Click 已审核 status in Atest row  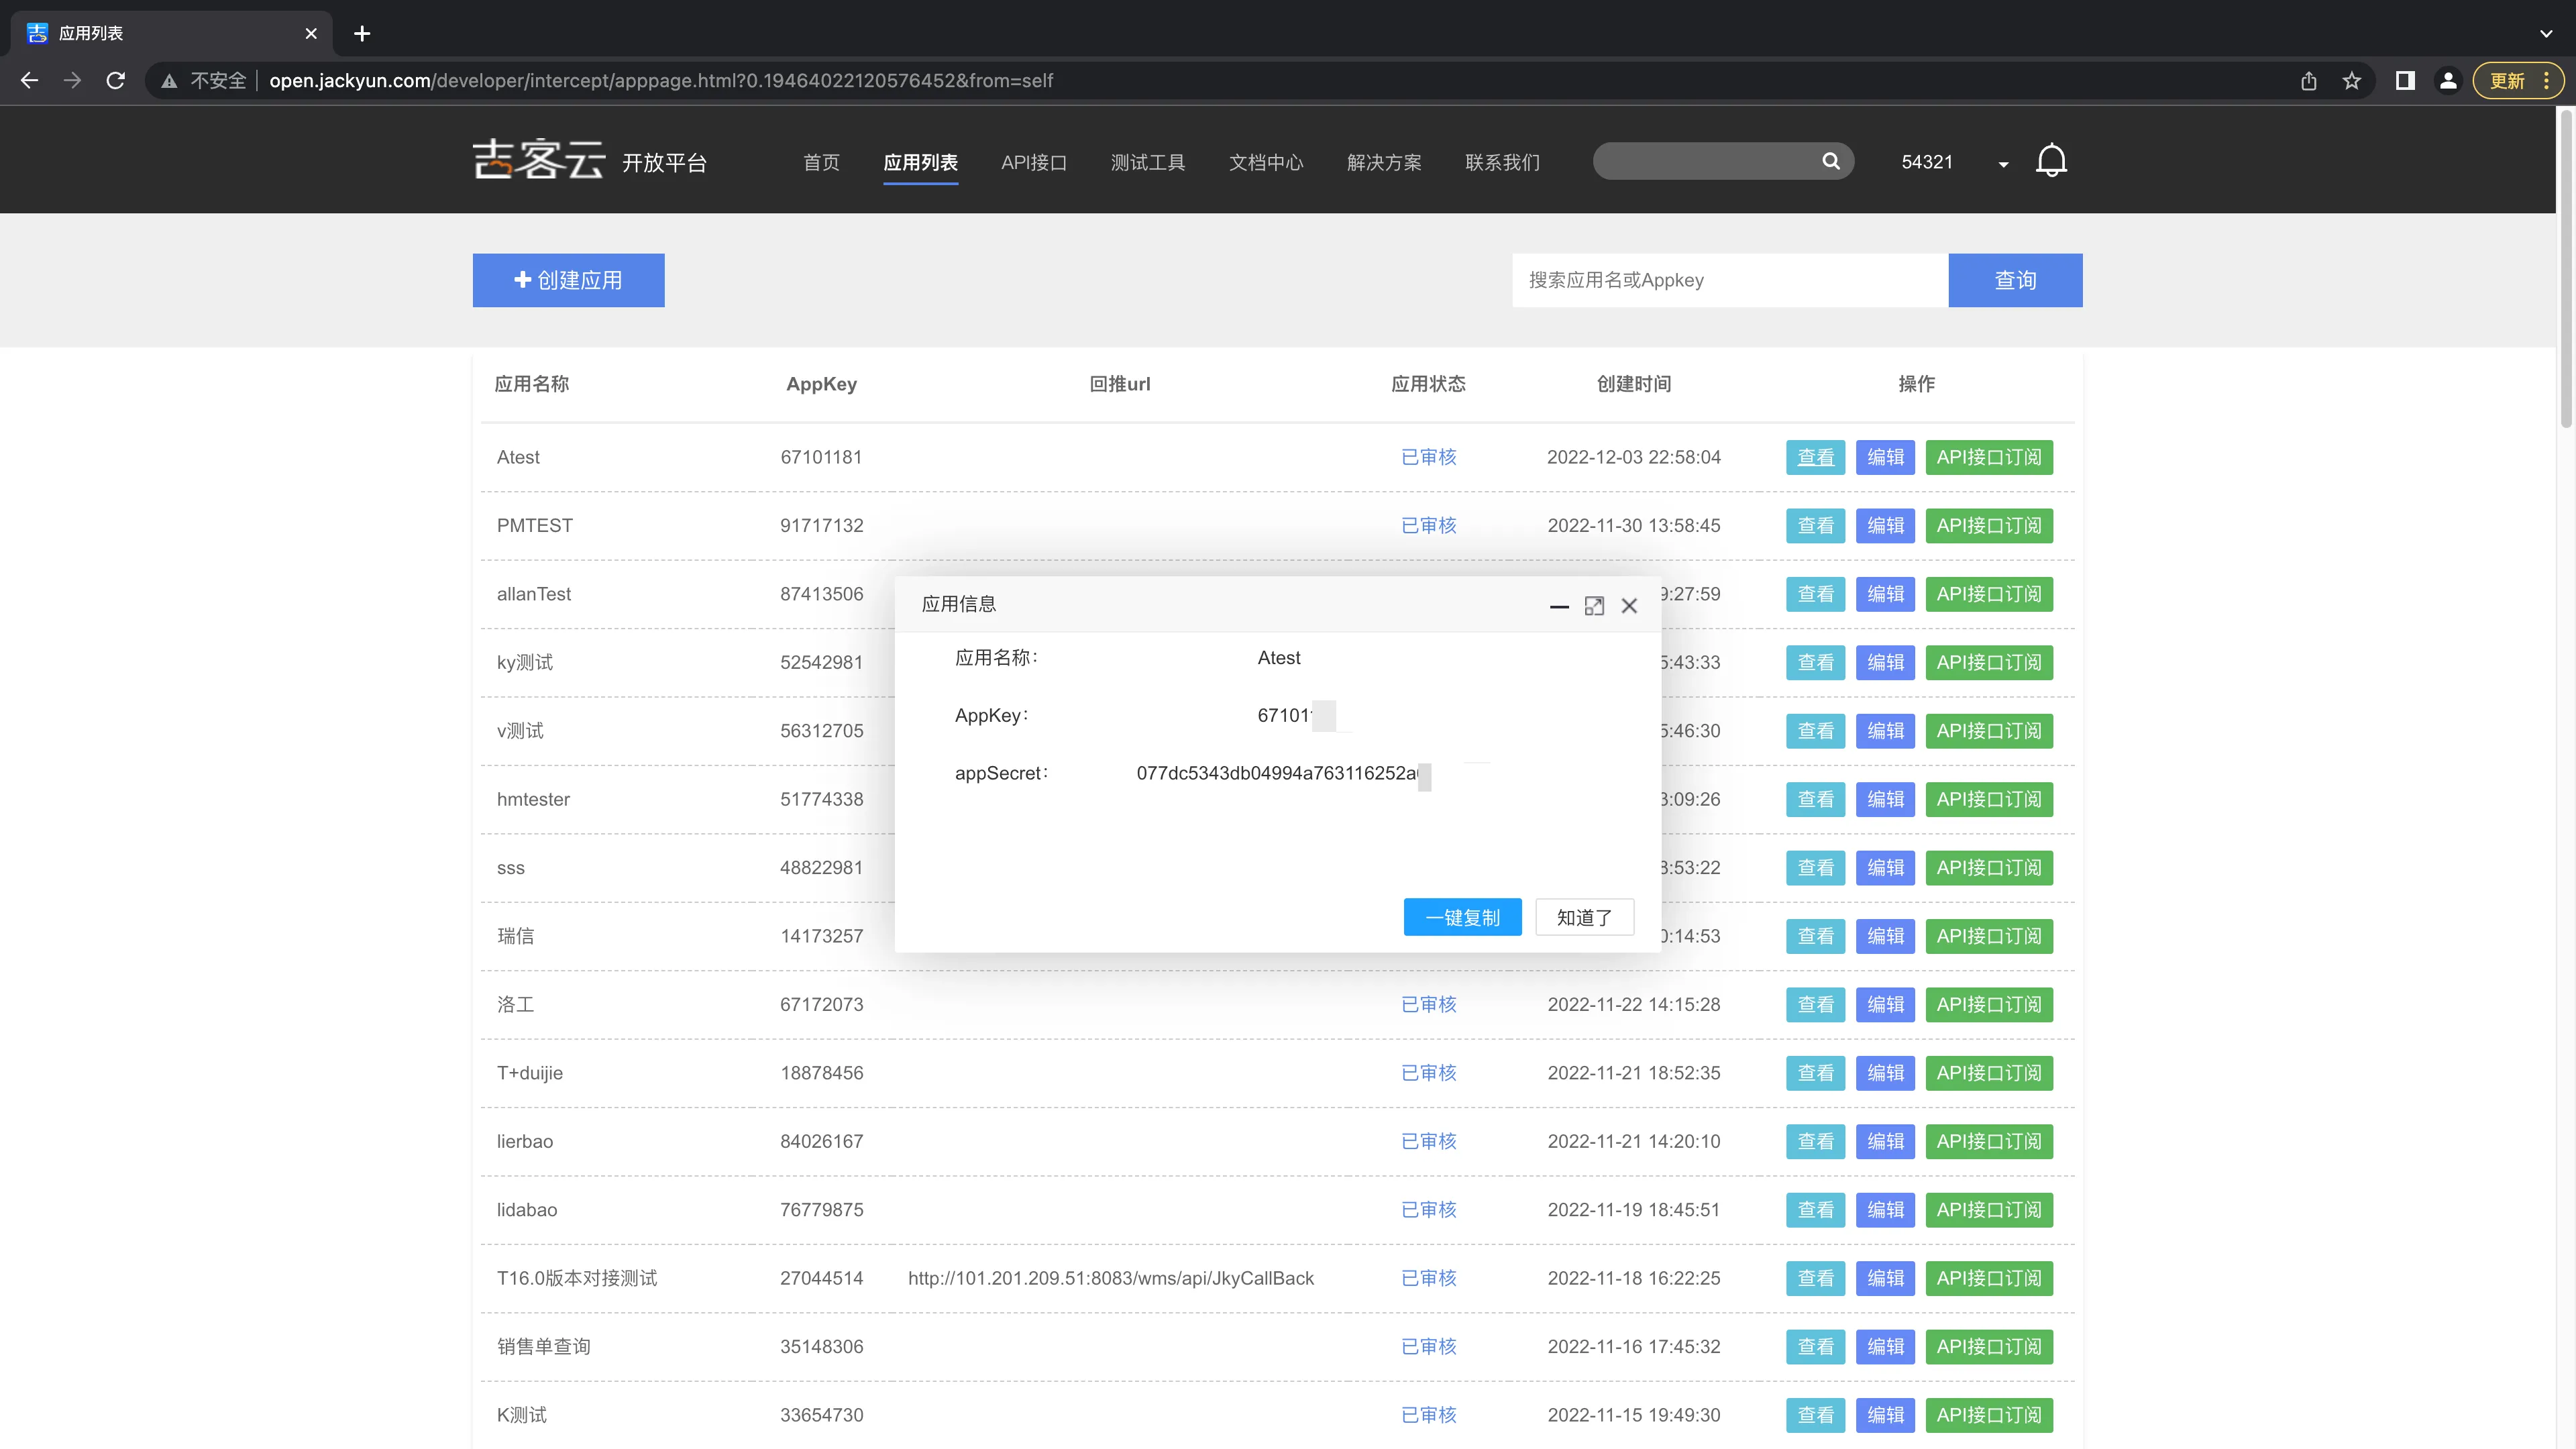pos(1428,457)
